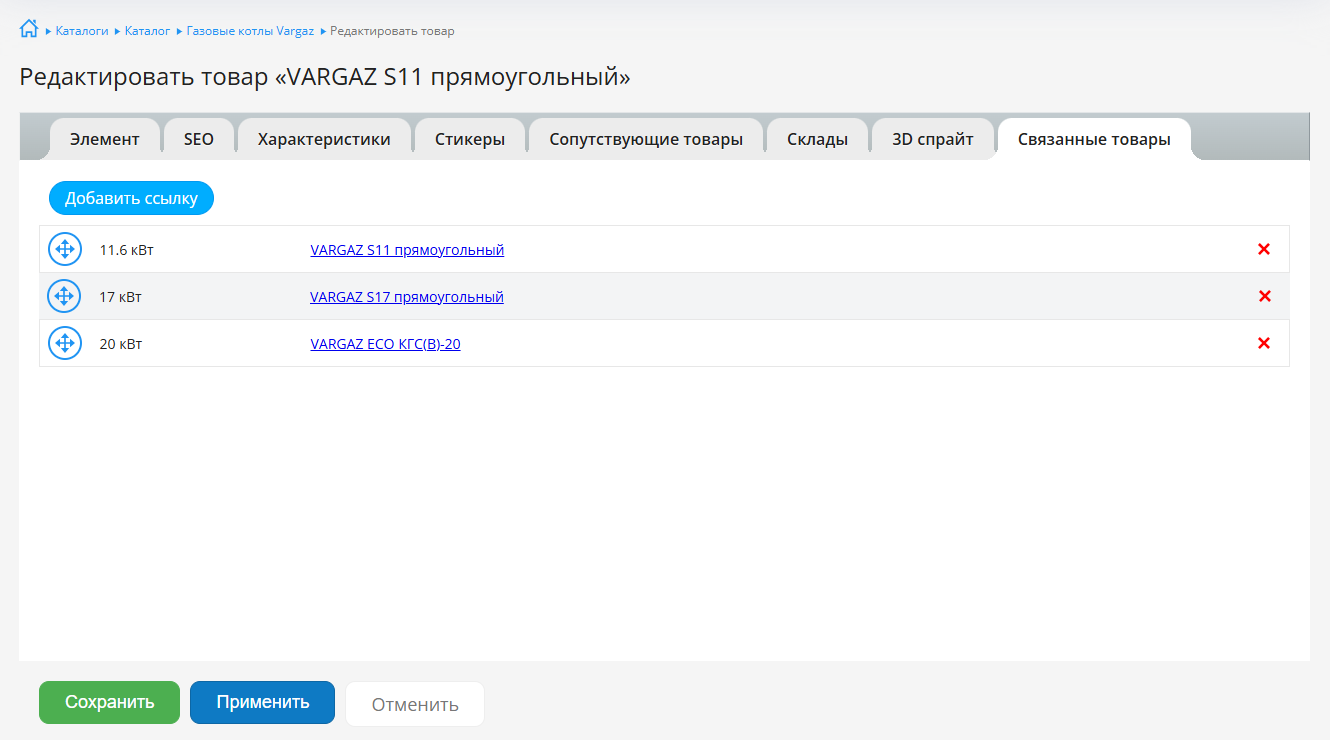
Task: Click move handle for 11.6 кВт row
Action: click(x=65, y=249)
